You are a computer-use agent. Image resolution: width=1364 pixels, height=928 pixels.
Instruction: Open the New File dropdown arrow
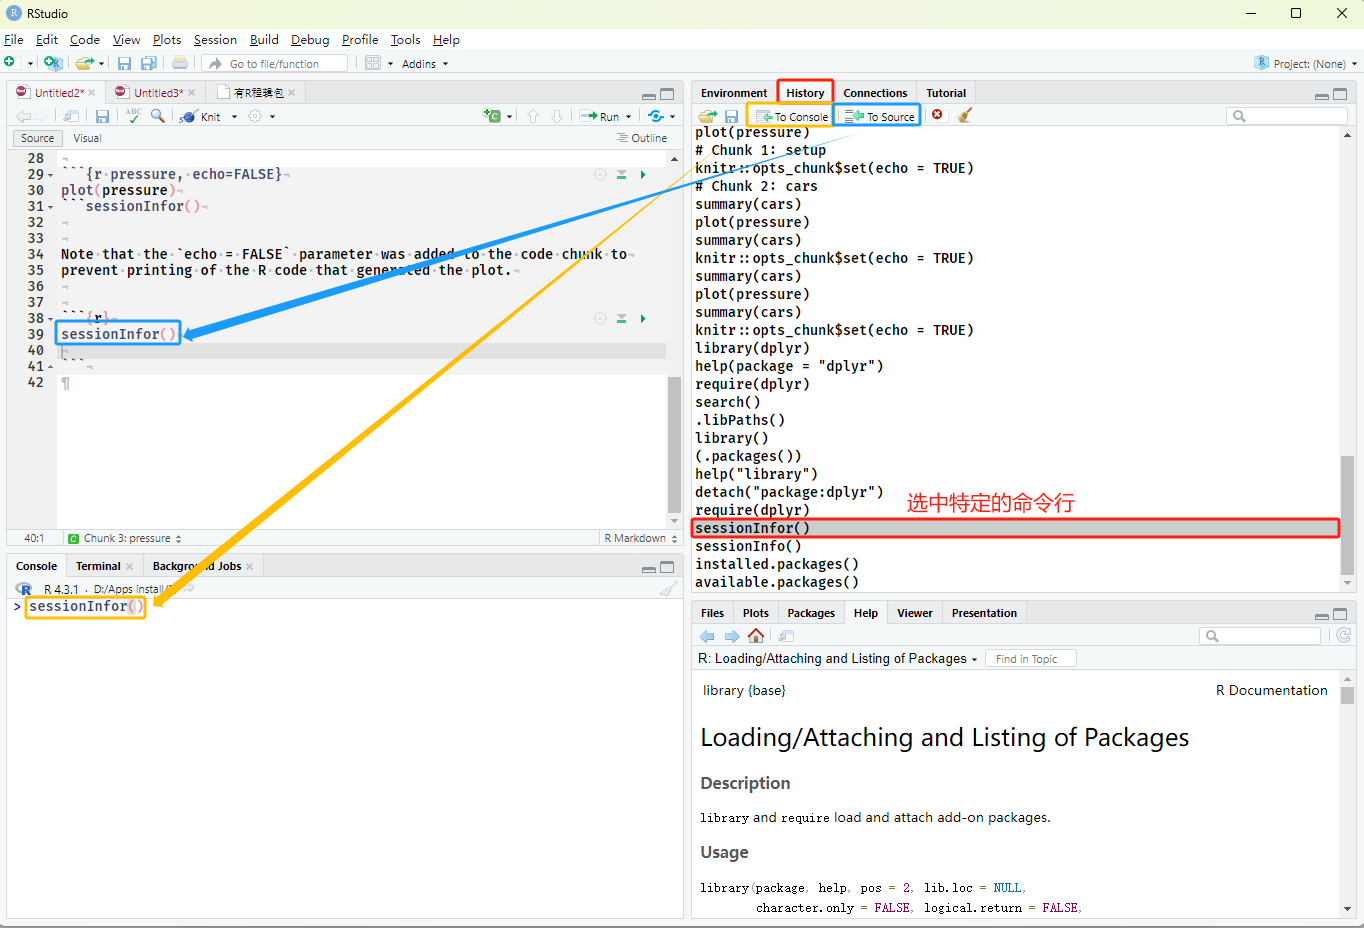(31, 63)
